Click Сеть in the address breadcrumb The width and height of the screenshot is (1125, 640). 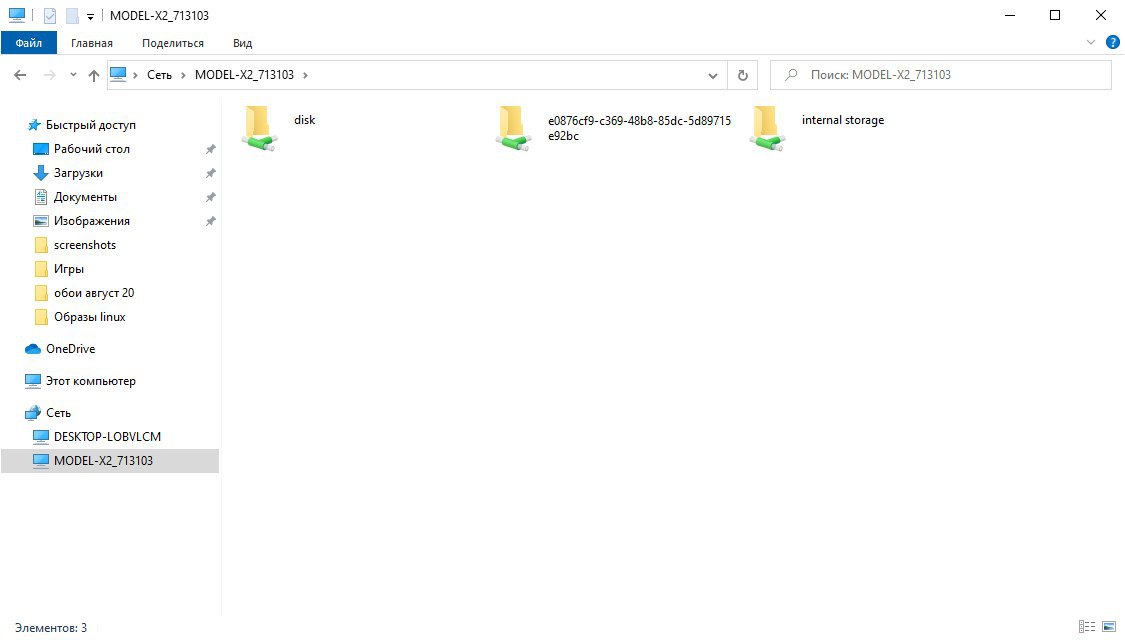coord(159,75)
